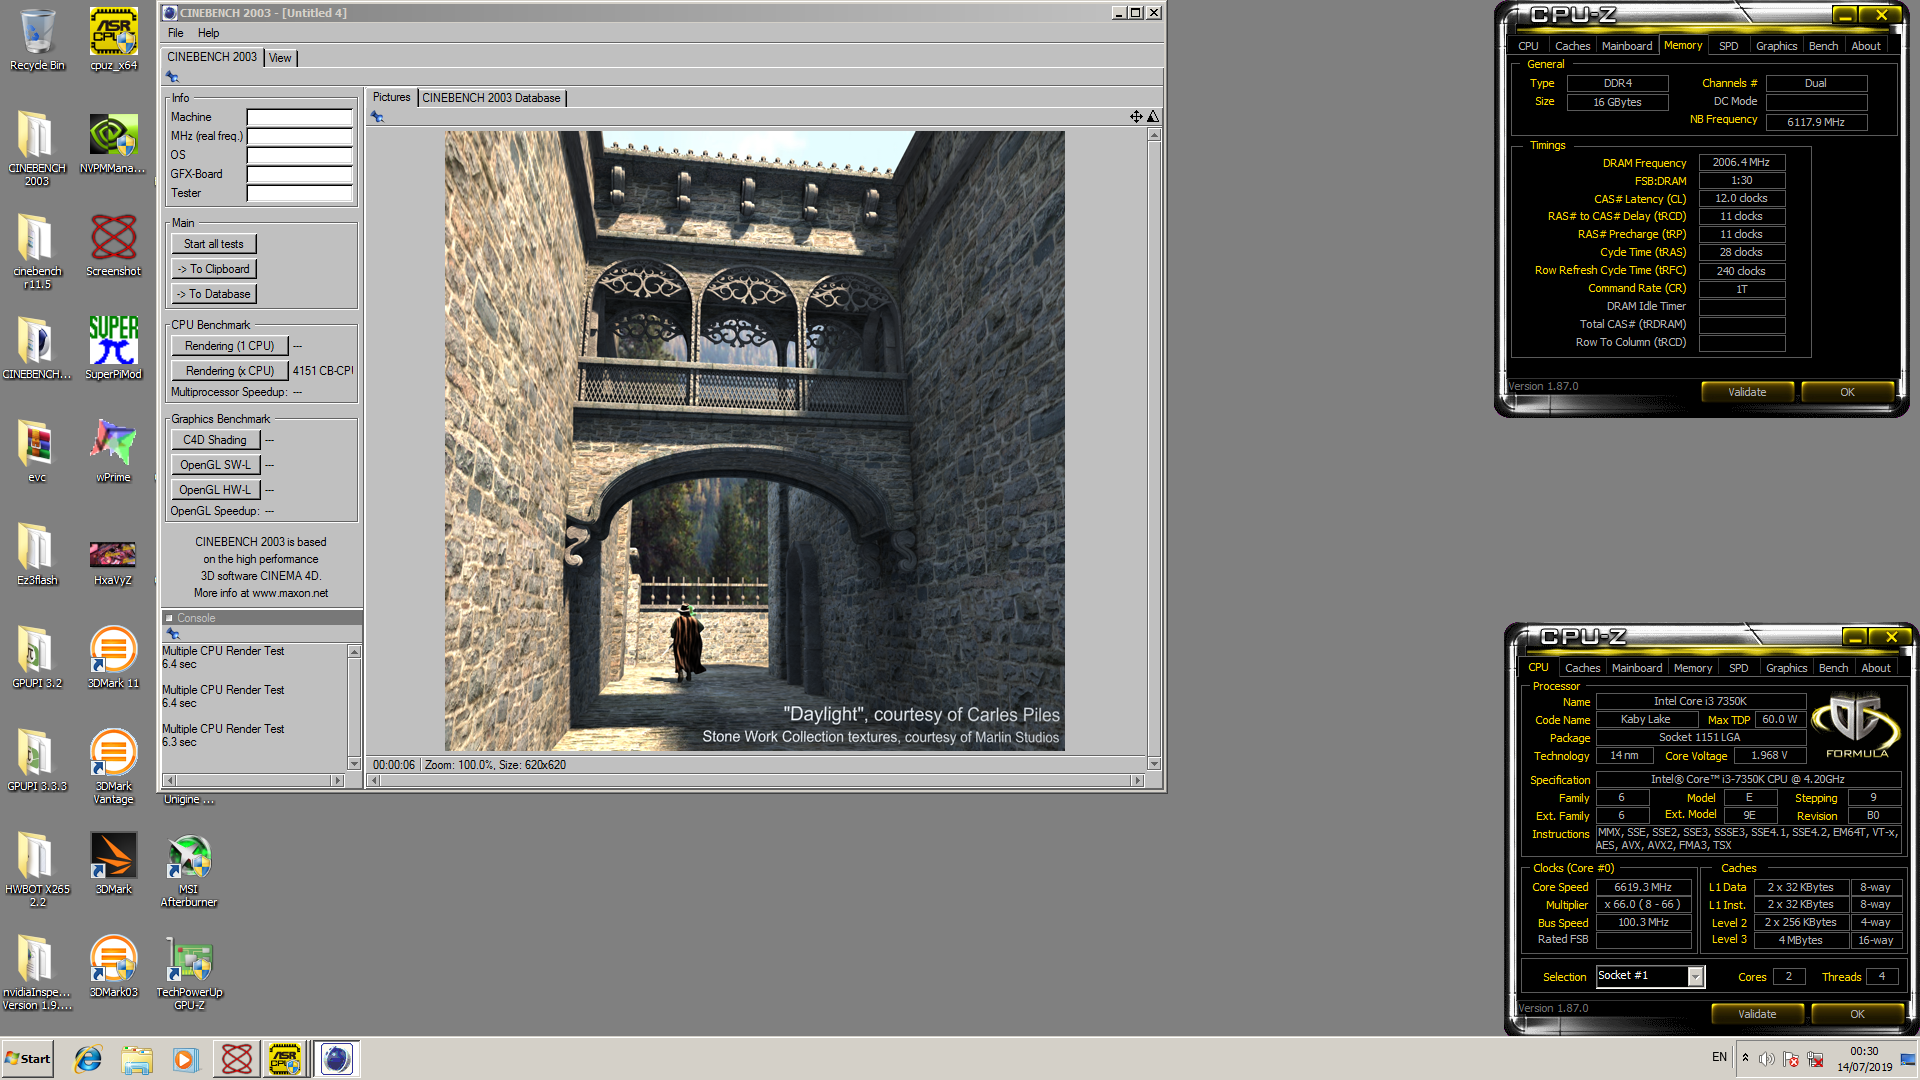Launch the 3DMark Vantage desktop shortcut
The height and width of the screenshot is (1080, 1920).
tap(113, 767)
